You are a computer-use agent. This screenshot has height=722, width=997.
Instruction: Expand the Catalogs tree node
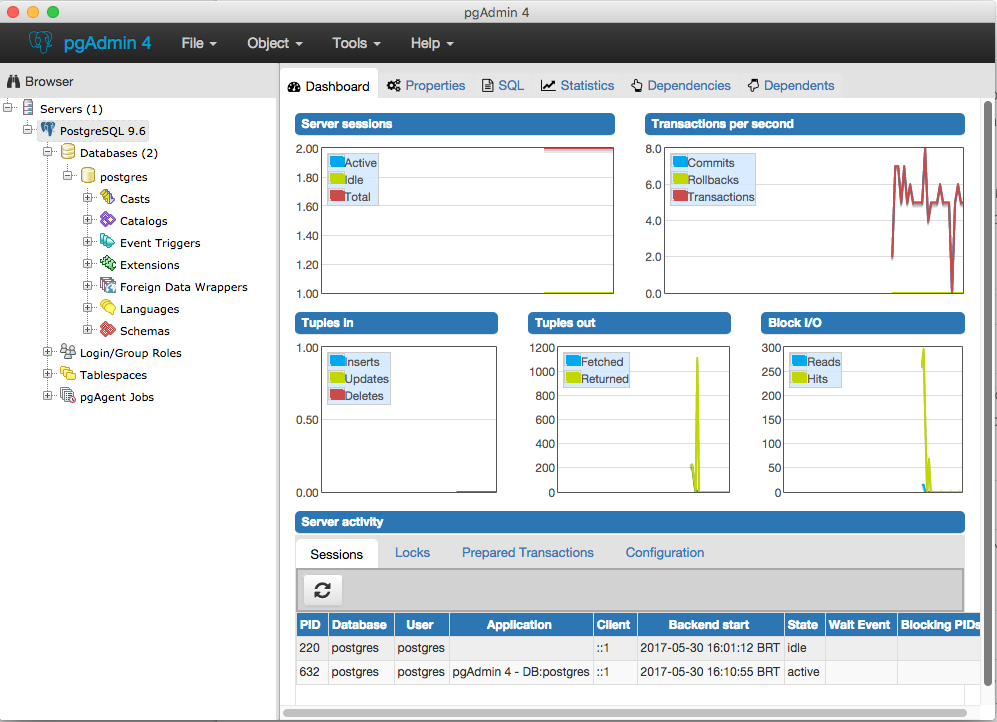pos(88,220)
